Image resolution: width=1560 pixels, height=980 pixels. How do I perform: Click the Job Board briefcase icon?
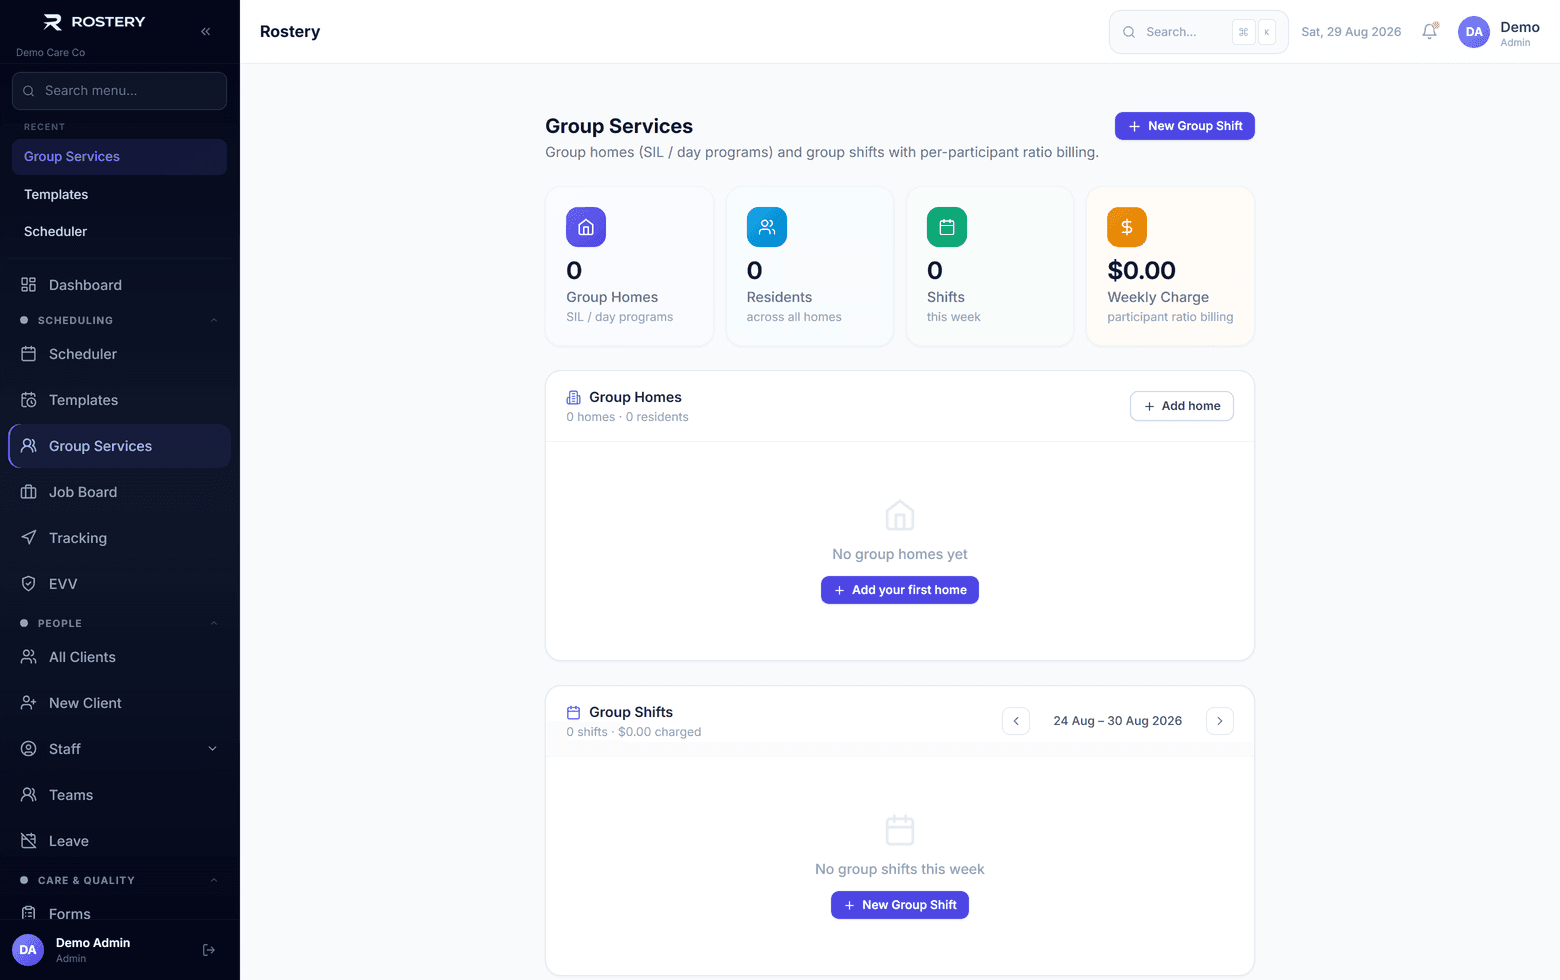point(29,492)
